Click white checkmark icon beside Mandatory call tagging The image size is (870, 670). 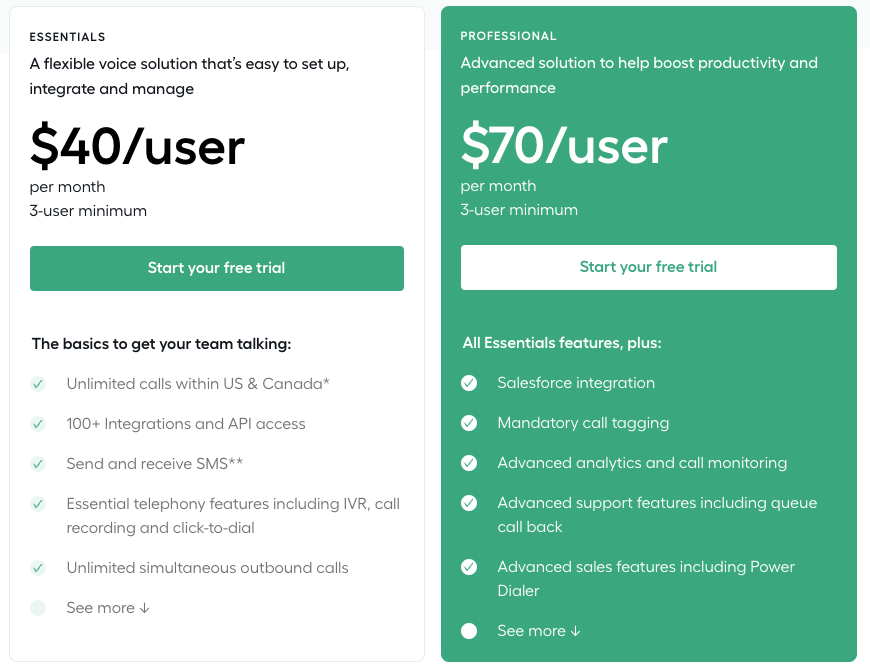click(469, 423)
